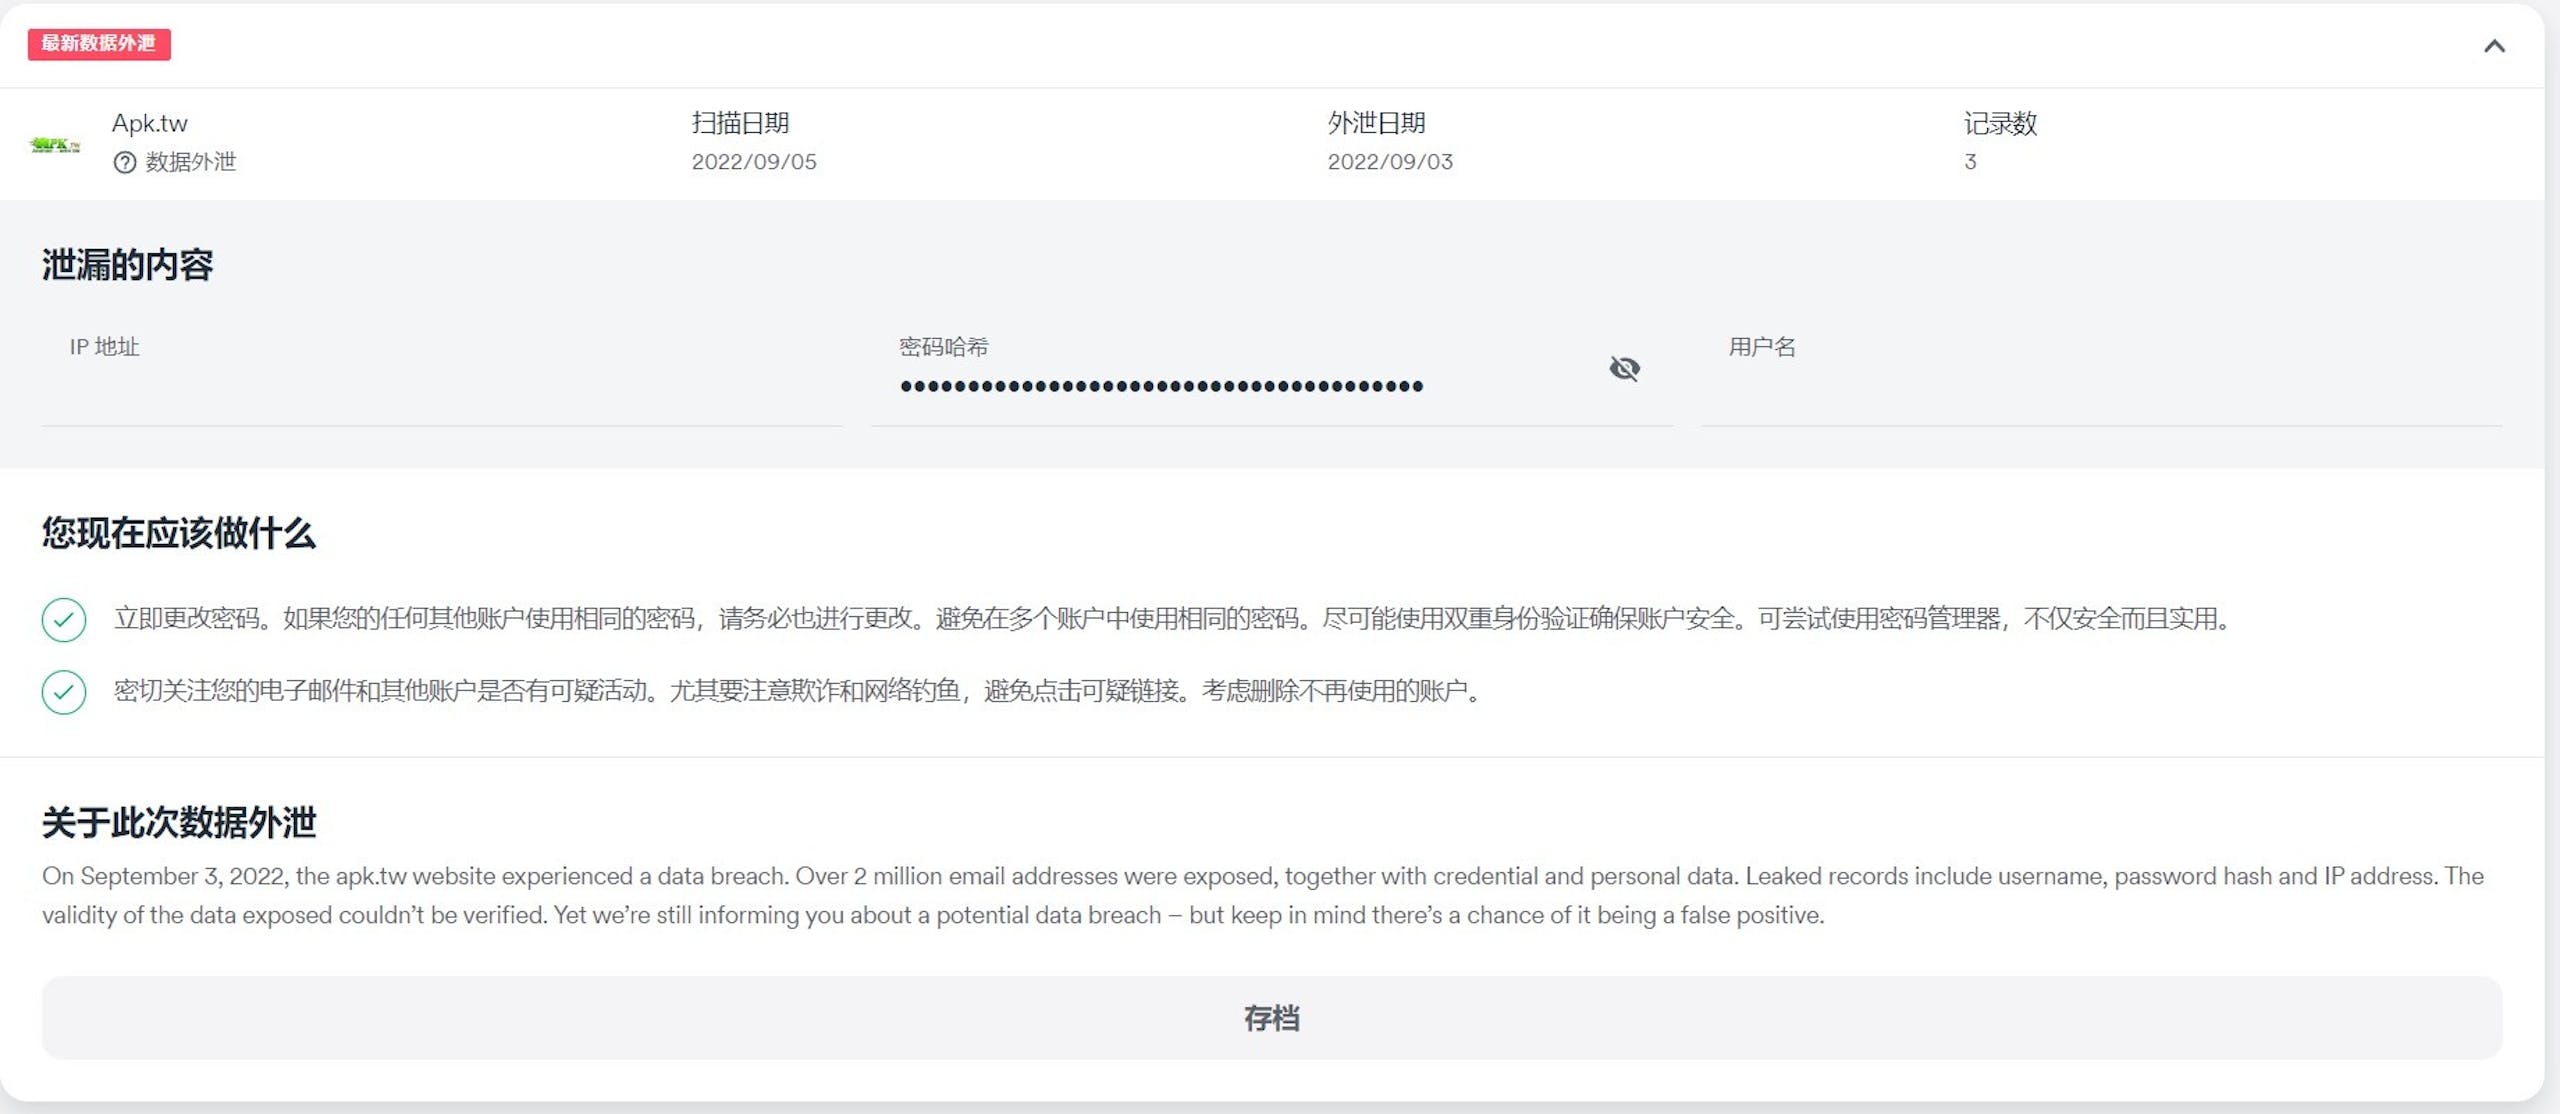Click the 您现在应该做什么 heading

tap(179, 533)
